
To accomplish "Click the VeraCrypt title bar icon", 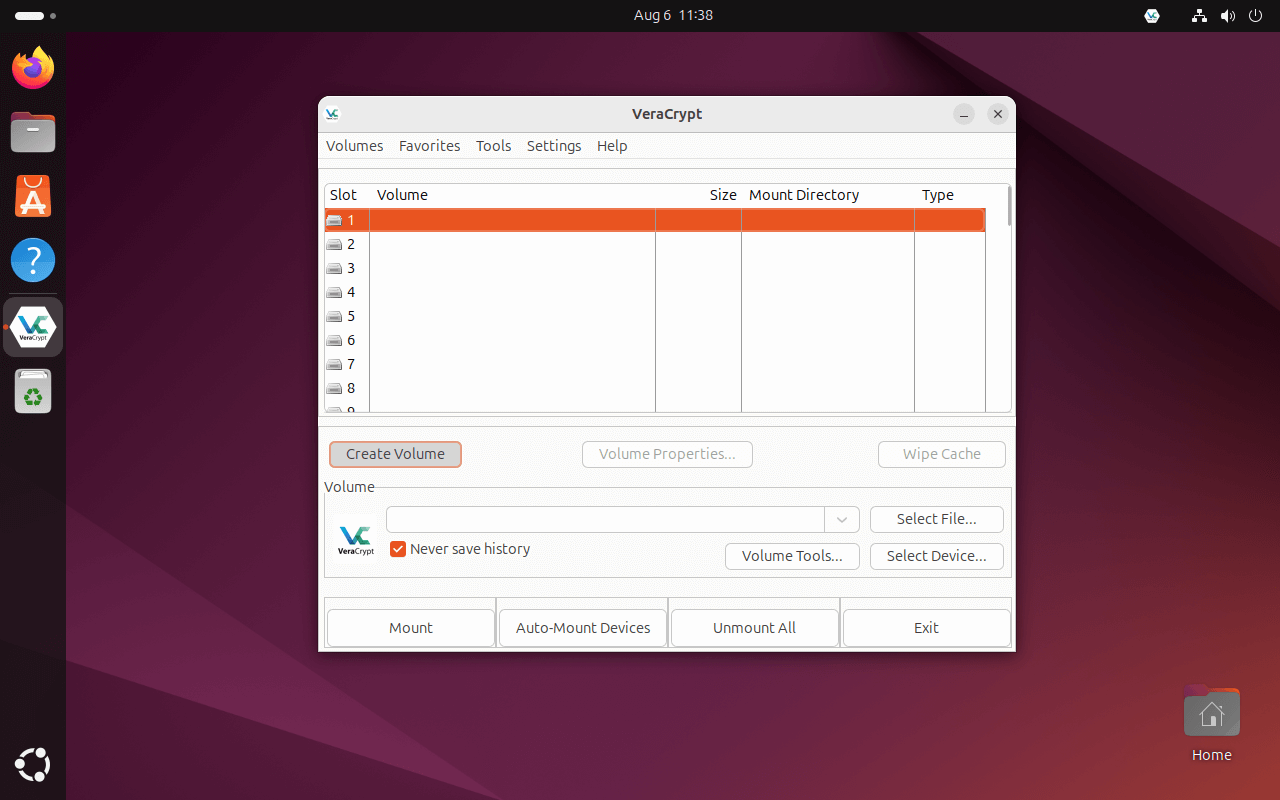I will (x=332, y=114).
